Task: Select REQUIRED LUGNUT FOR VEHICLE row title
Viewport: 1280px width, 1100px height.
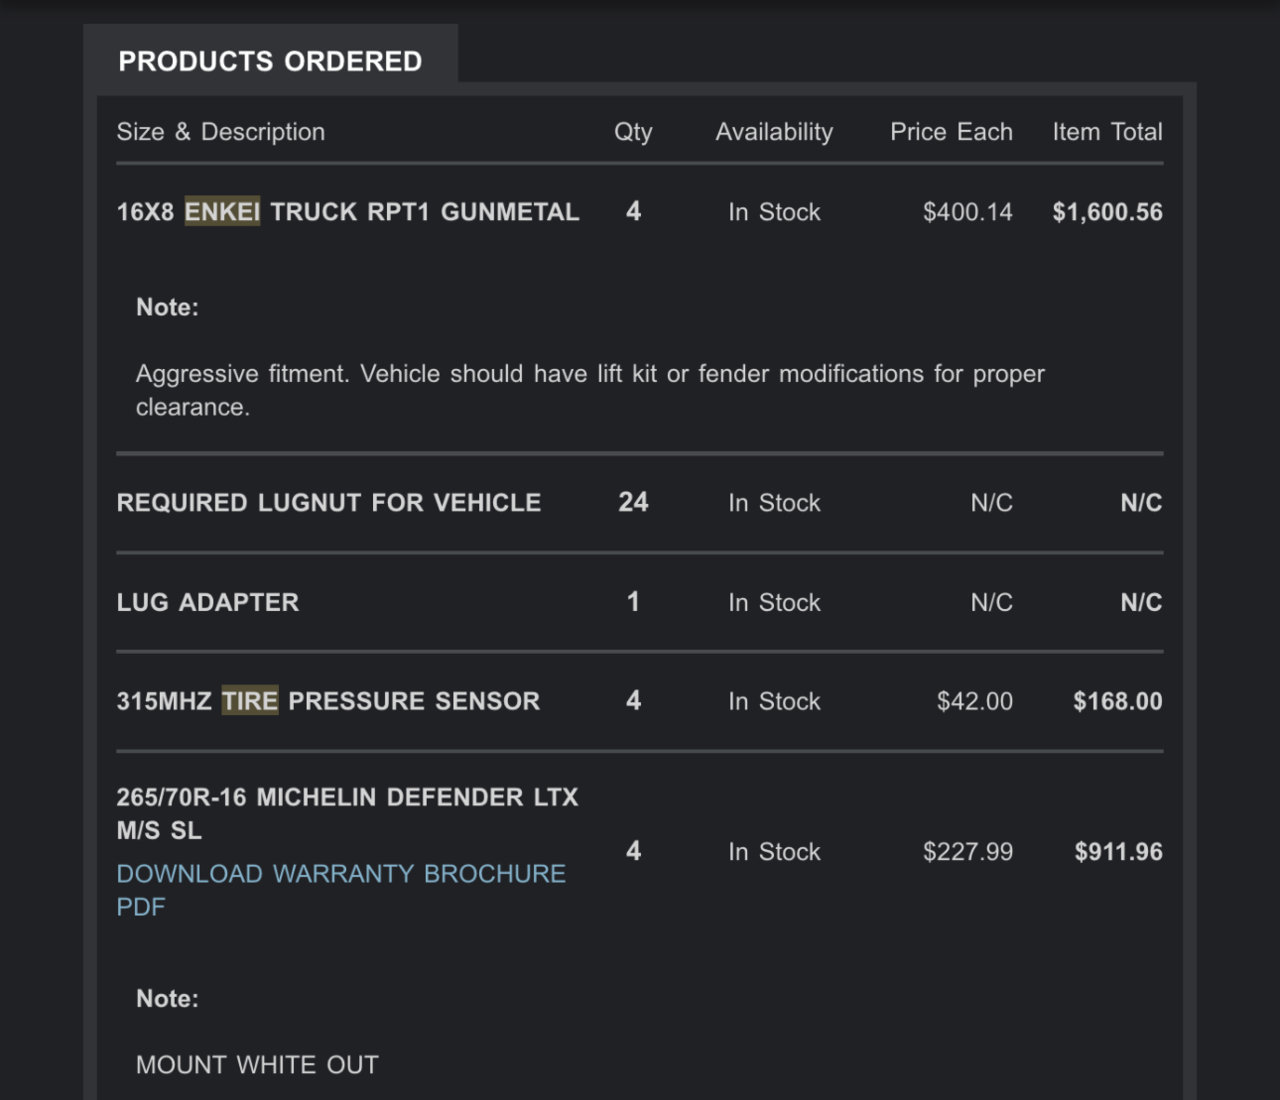Action: click(x=329, y=502)
